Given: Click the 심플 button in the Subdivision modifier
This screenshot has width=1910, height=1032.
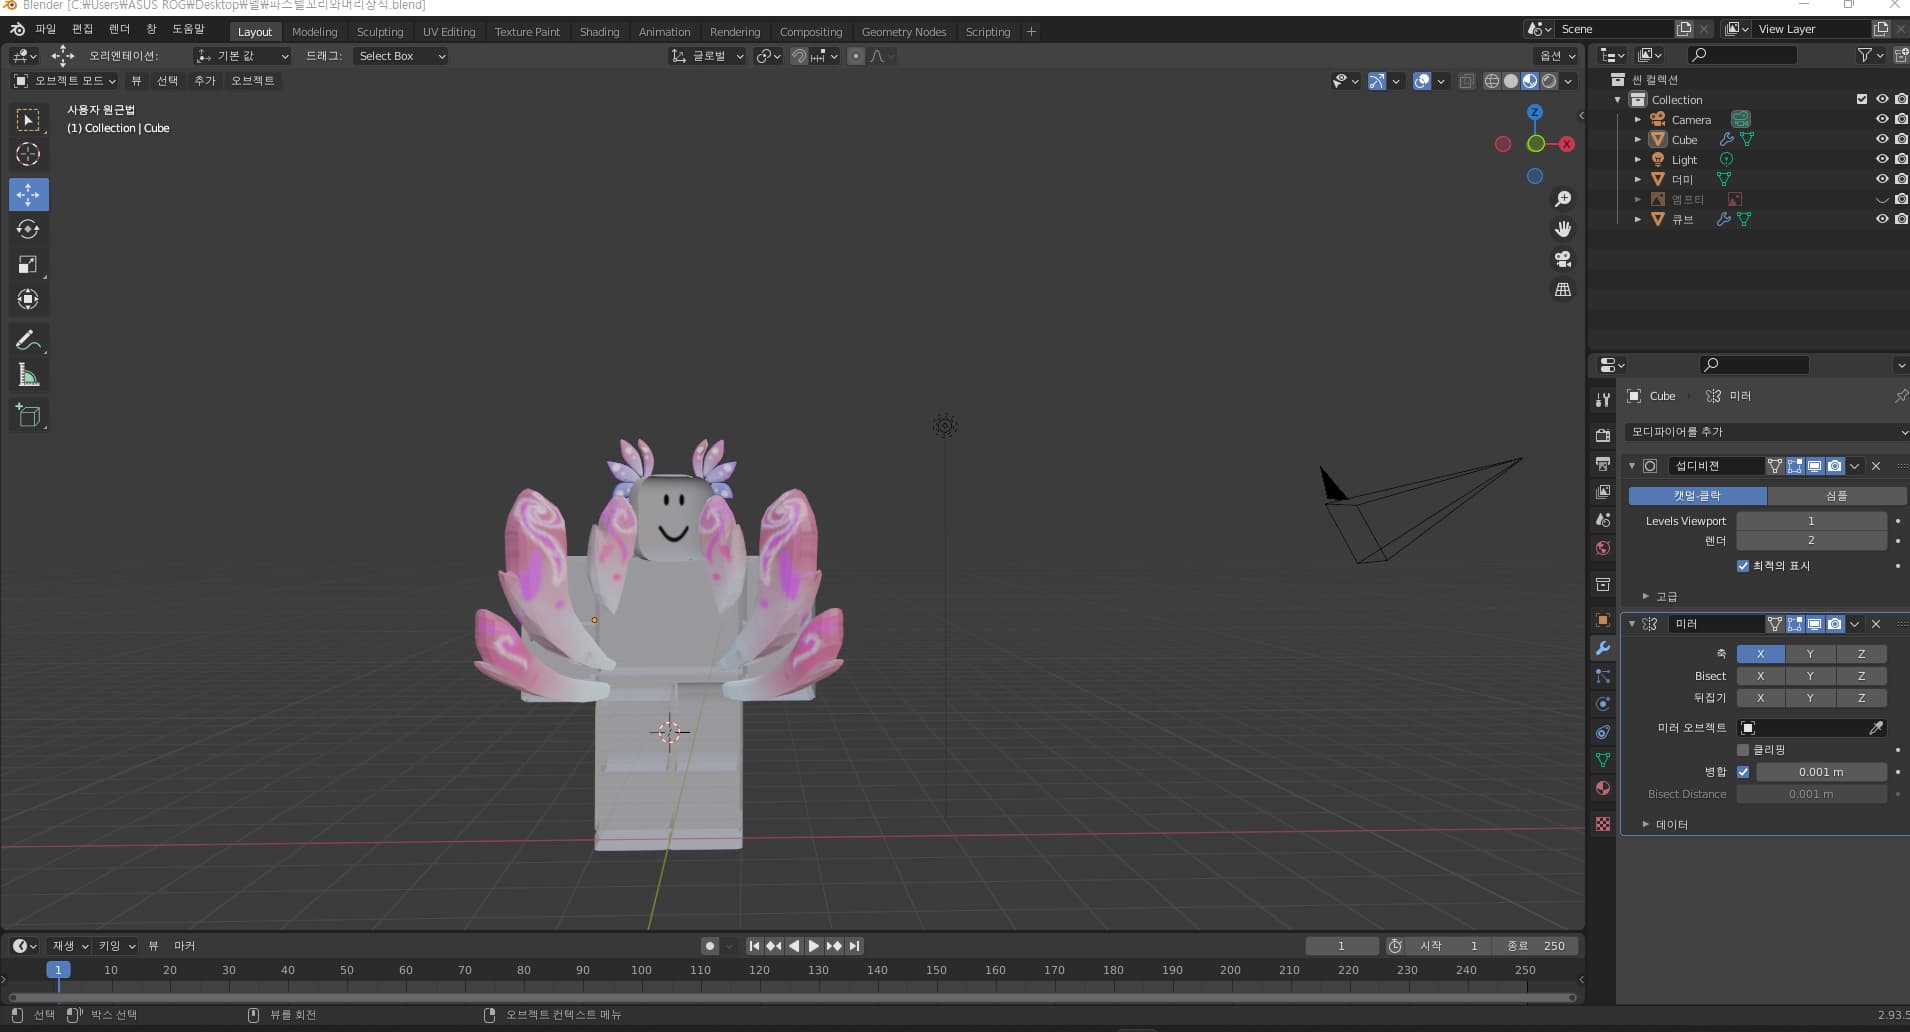Looking at the screenshot, I should pyautogui.click(x=1837, y=496).
